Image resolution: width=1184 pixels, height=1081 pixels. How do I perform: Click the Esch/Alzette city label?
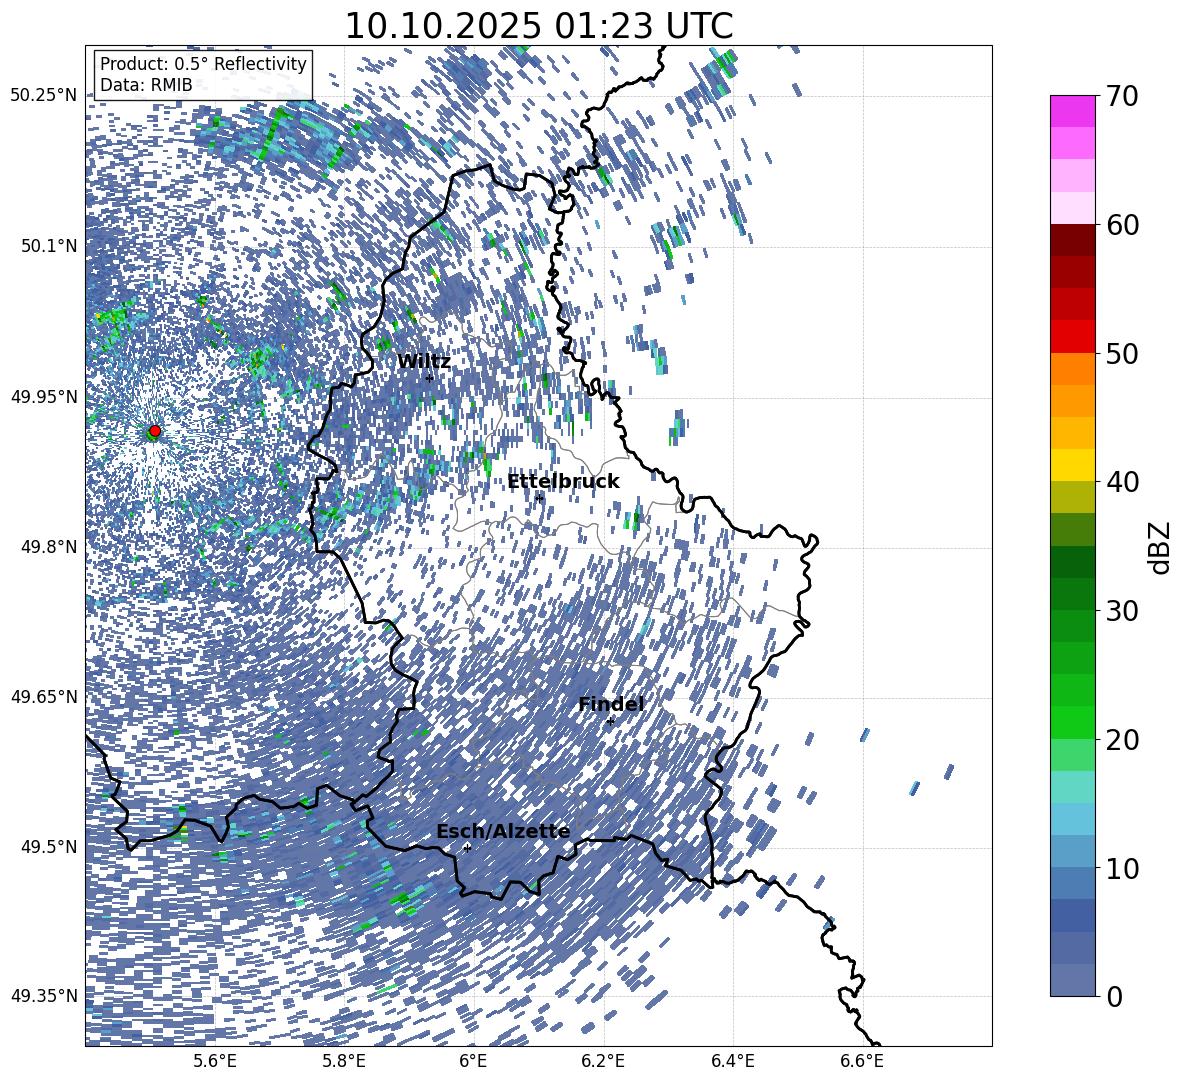click(x=503, y=832)
